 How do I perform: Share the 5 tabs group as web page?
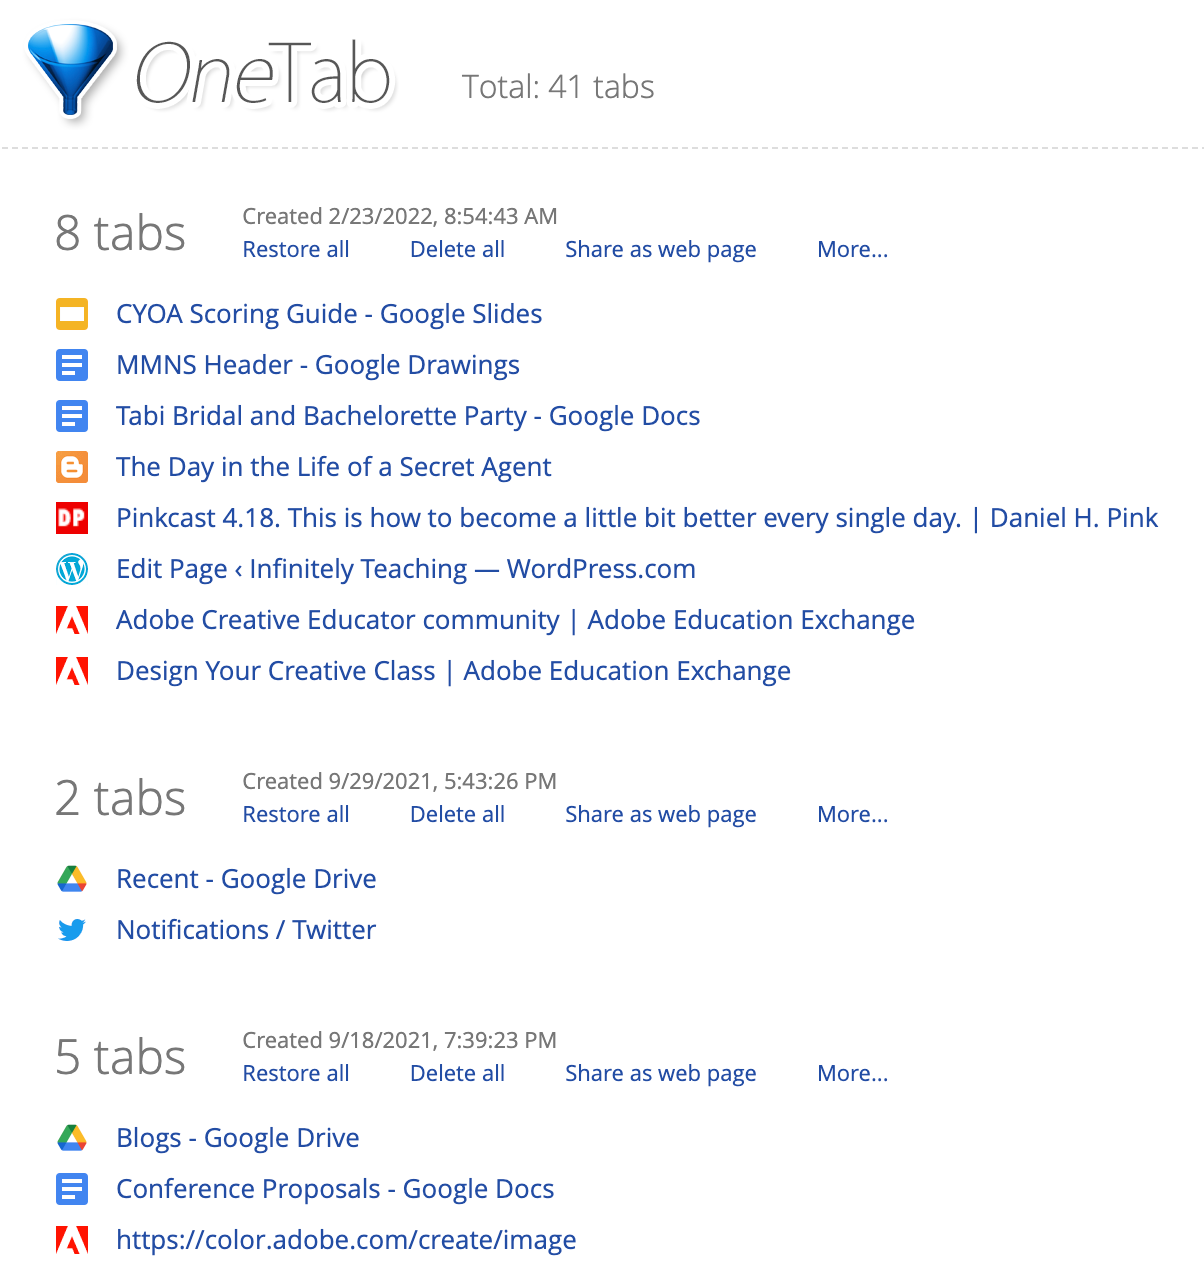click(x=660, y=1074)
